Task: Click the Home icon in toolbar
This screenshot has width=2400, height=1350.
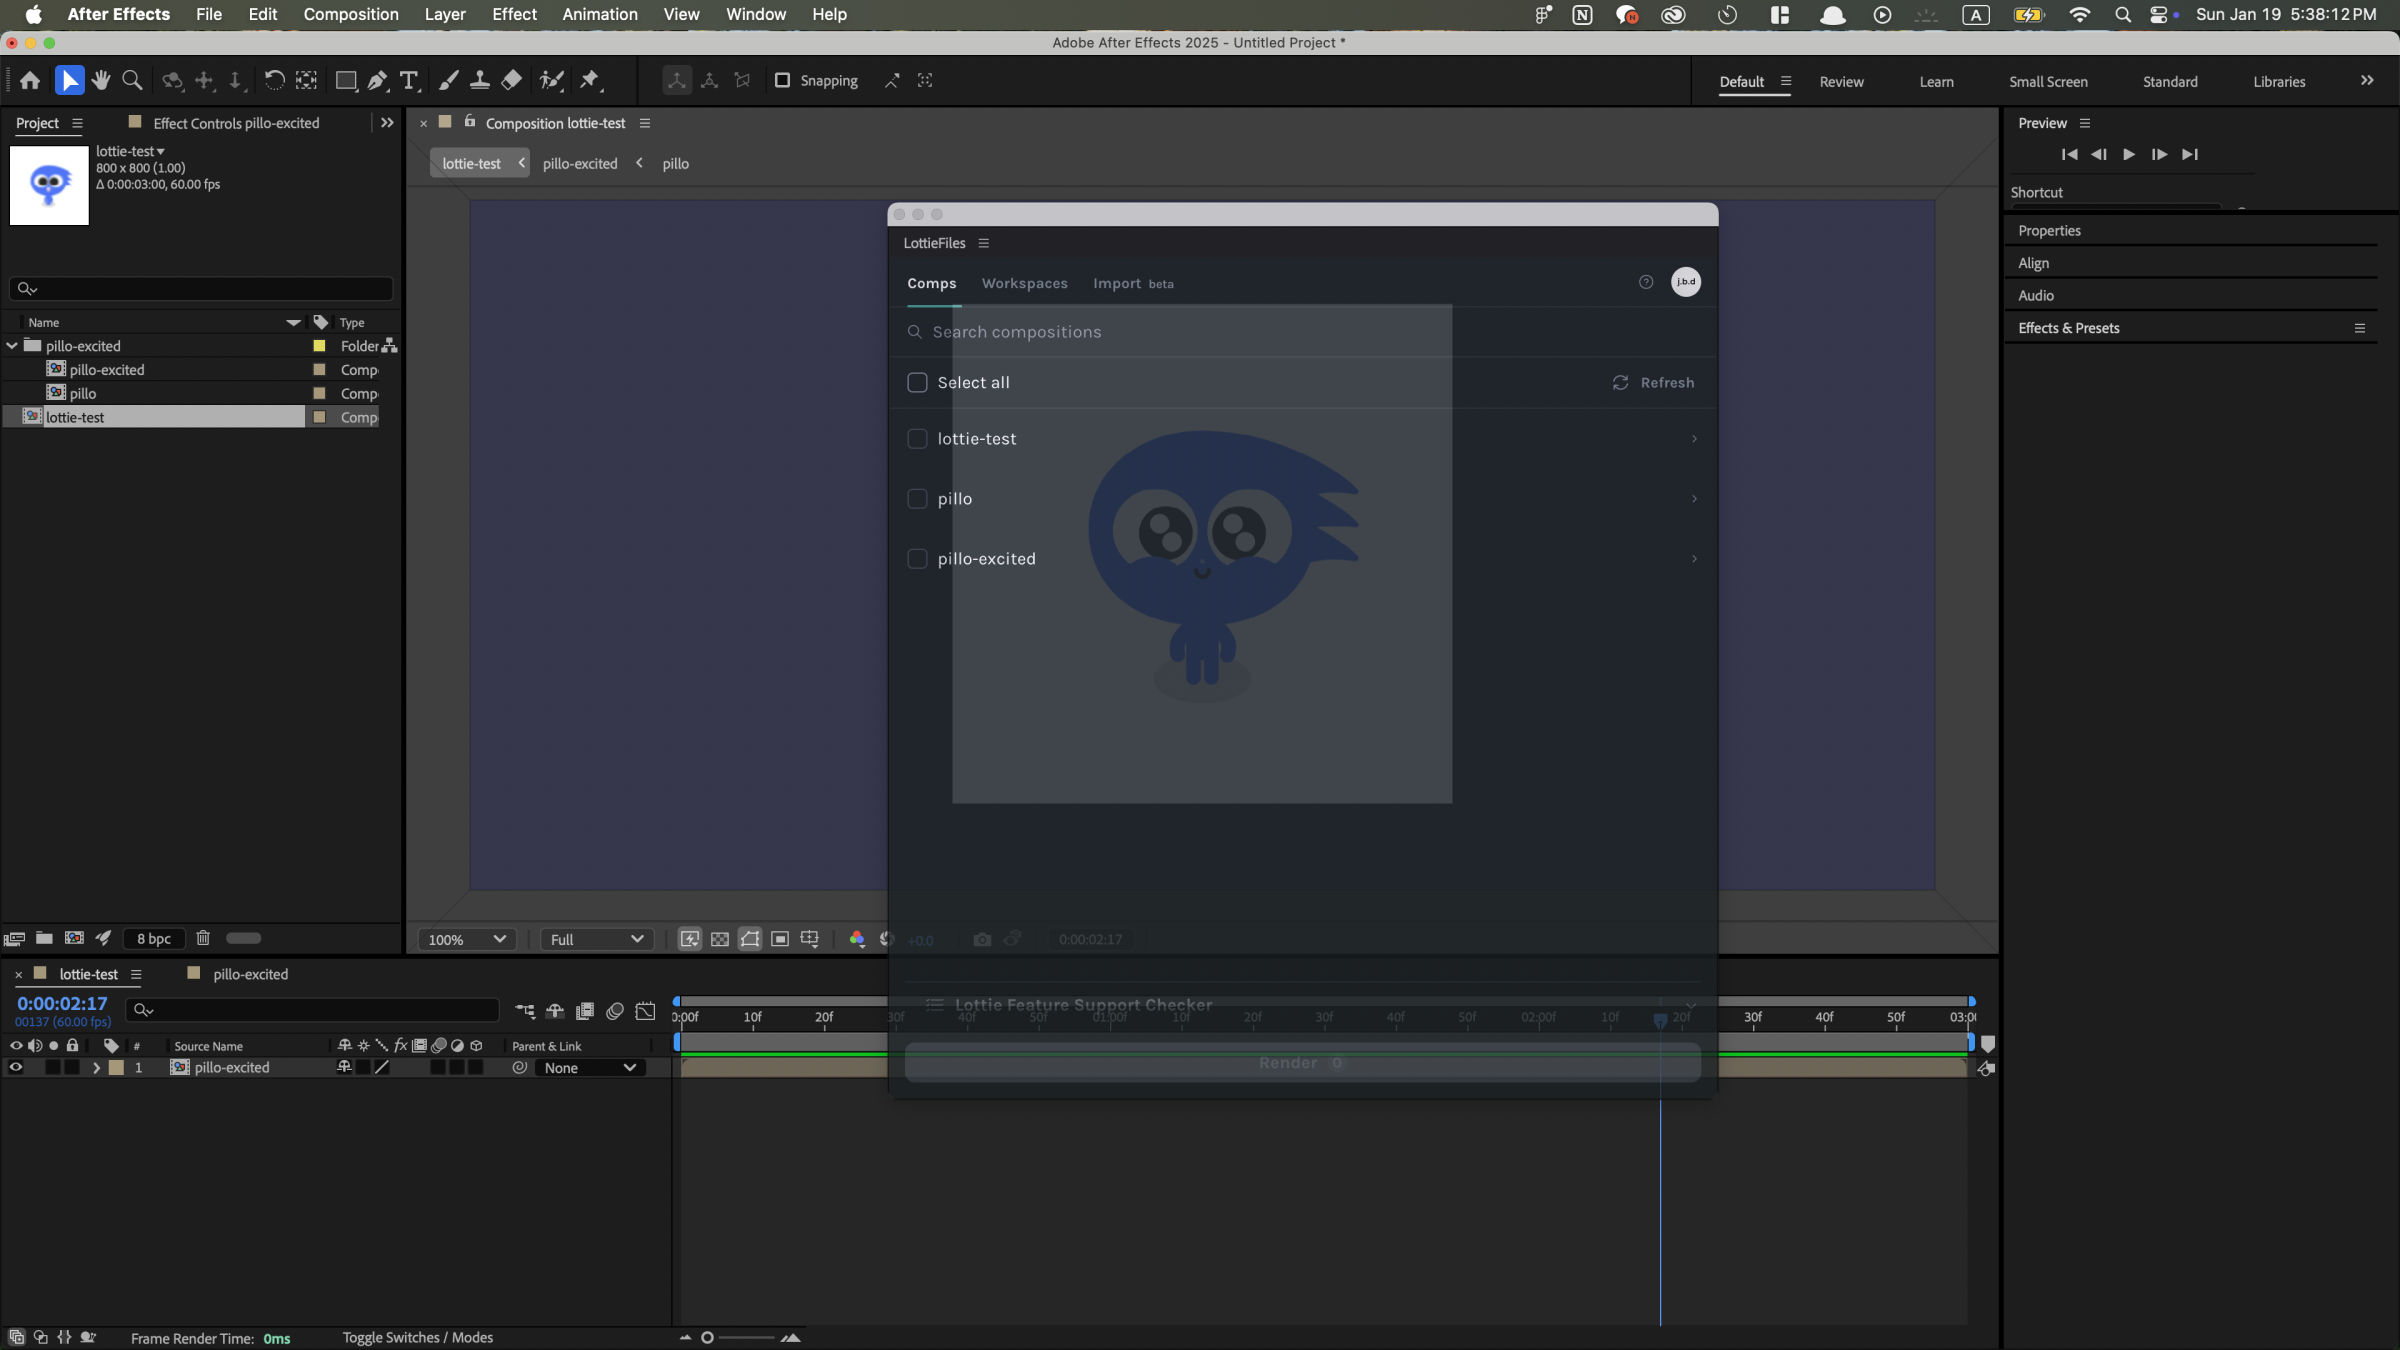Action: [30, 80]
